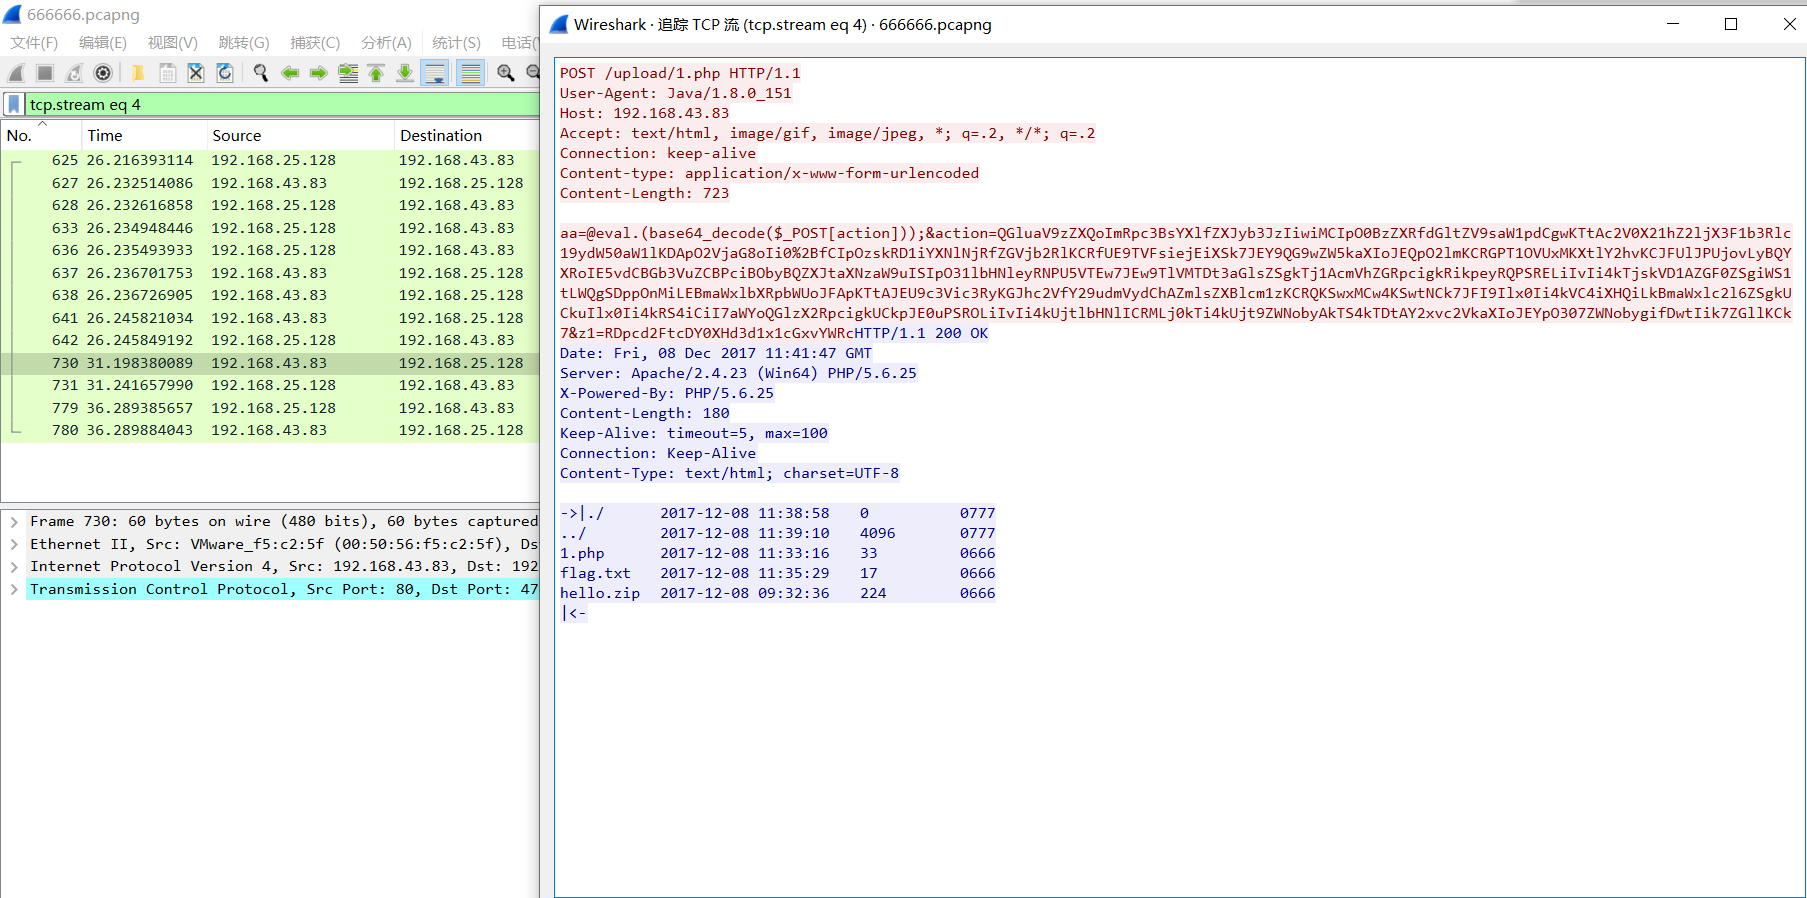
Task: Click the hello.zip listing row
Action: pos(777,593)
